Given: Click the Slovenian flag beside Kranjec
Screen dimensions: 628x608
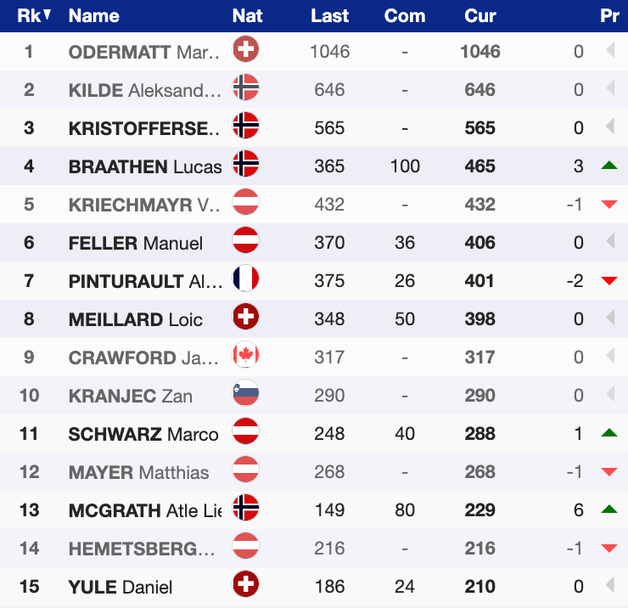Looking at the screenshot, I should tap(245, 395).
